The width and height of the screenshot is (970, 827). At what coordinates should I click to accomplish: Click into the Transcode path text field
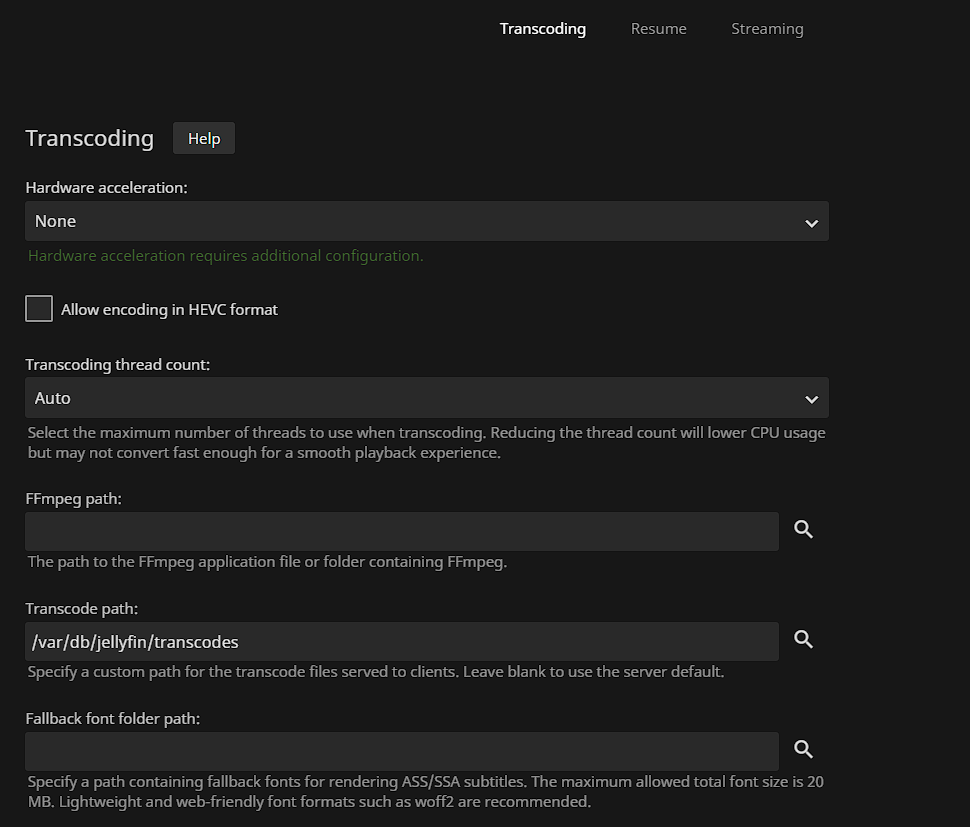(x=401, y=641)
